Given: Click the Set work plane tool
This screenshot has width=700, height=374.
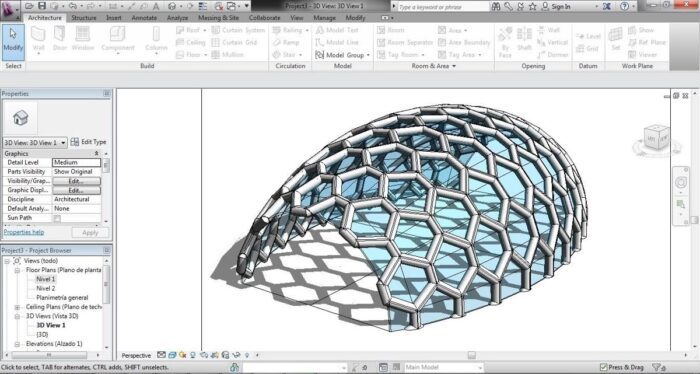Looking at the screenshot, I should (616, 39).
